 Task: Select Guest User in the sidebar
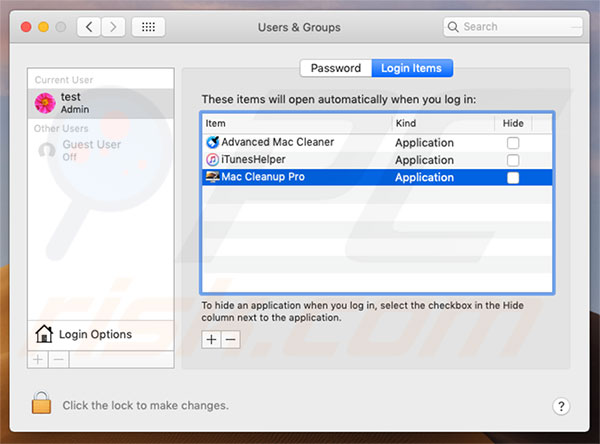[x=101, y=150]
